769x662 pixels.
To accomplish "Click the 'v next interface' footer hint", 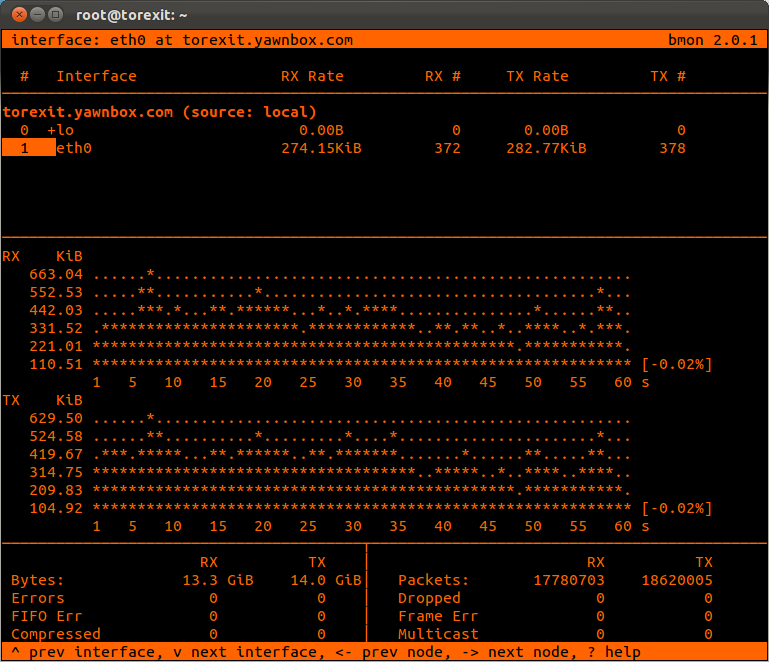I will (248, 652).
